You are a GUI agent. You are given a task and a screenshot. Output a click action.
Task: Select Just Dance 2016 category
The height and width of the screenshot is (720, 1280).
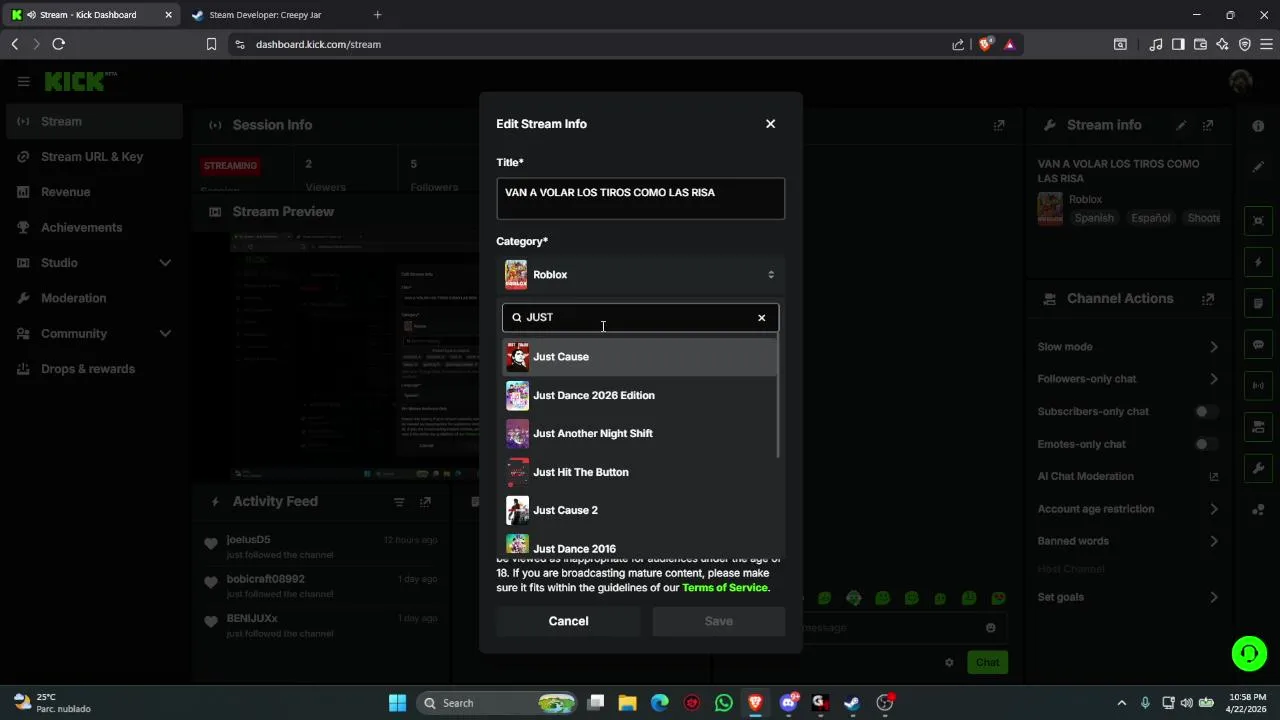click(x=640, y=547)
